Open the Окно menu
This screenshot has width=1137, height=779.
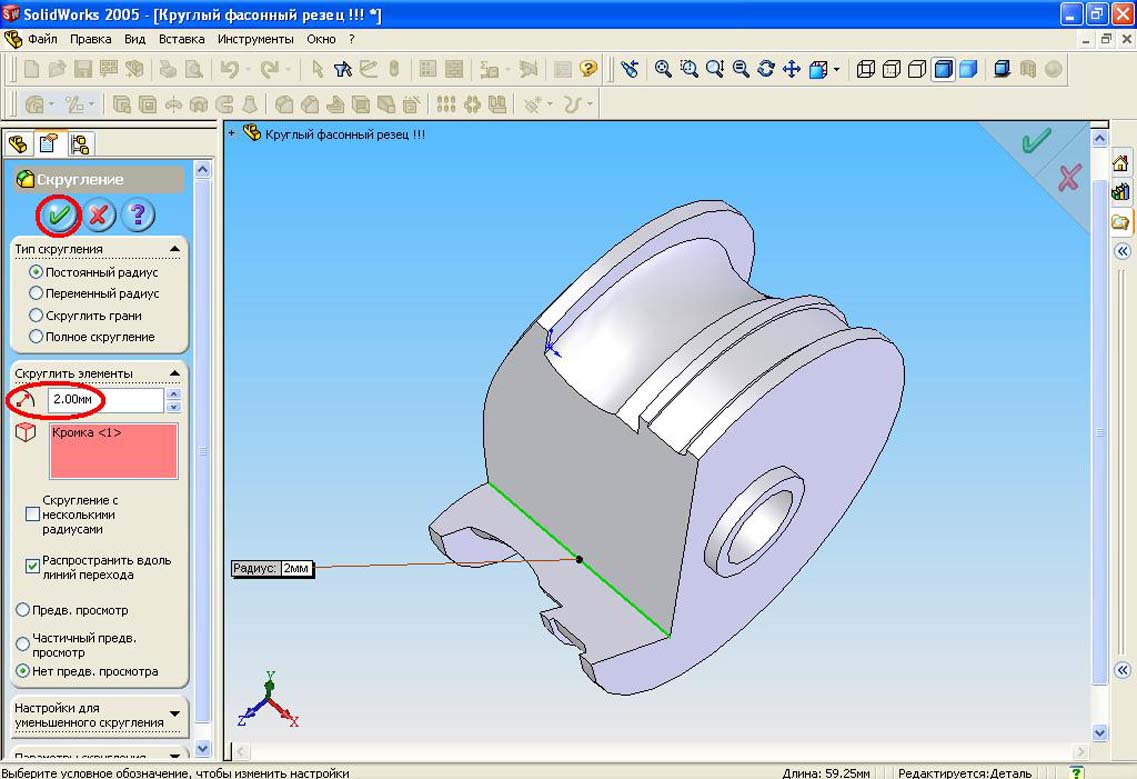(x=321, y=39)
